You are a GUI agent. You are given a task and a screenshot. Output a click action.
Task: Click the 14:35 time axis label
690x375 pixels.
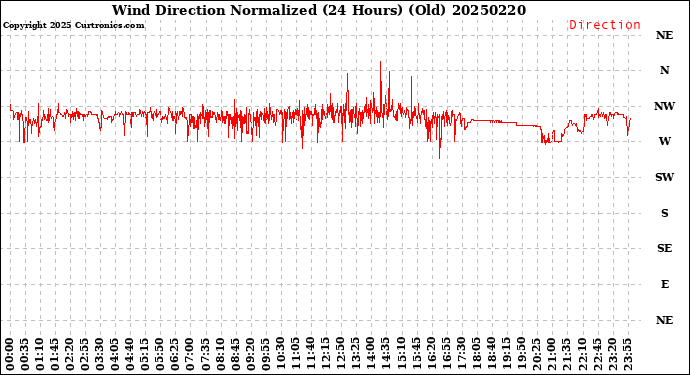(385, 355)
